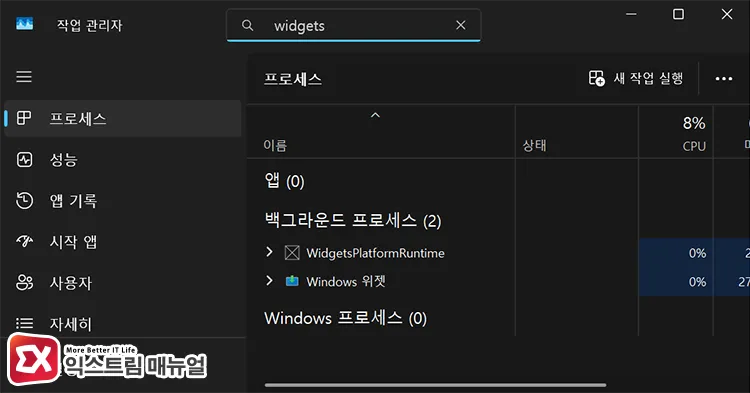This screenshot has width=750, height=393.
Task: Click the 프로세스 page title
Action: (293, 79)
